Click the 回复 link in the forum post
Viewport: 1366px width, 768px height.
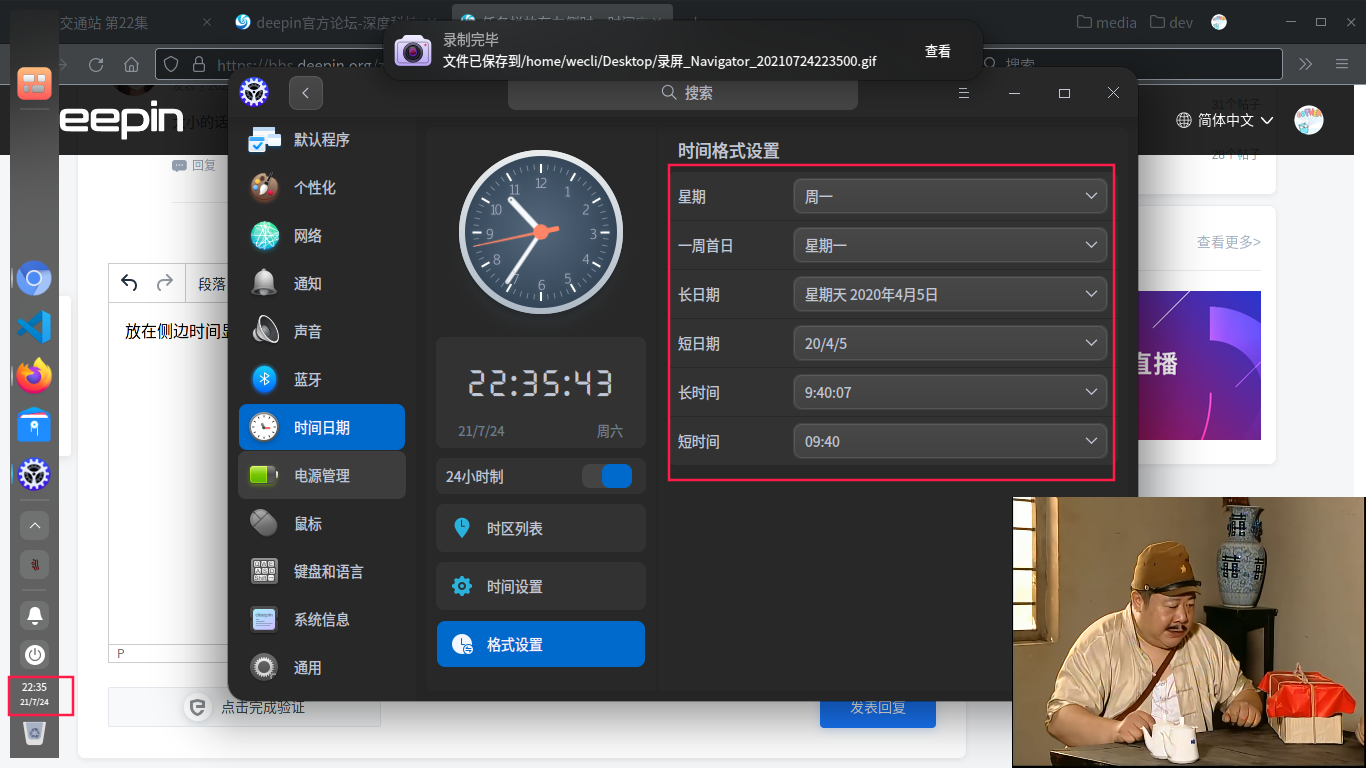coord(195,165)
